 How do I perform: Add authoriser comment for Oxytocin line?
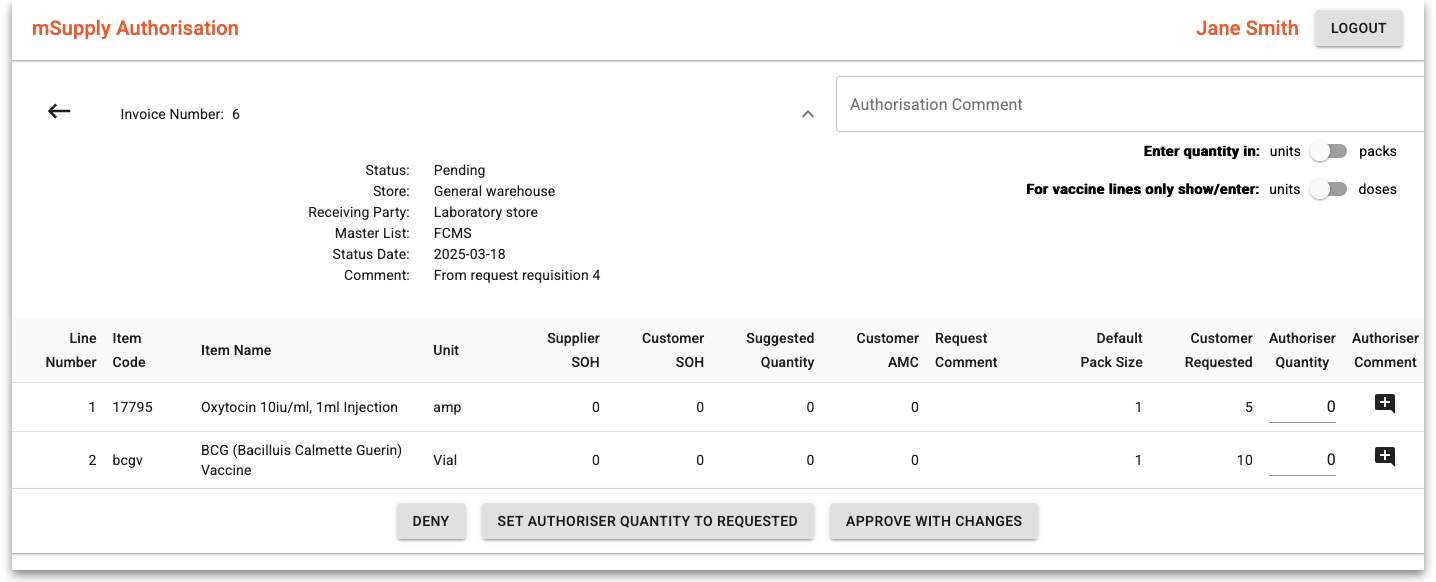(x=1384, y=405)
